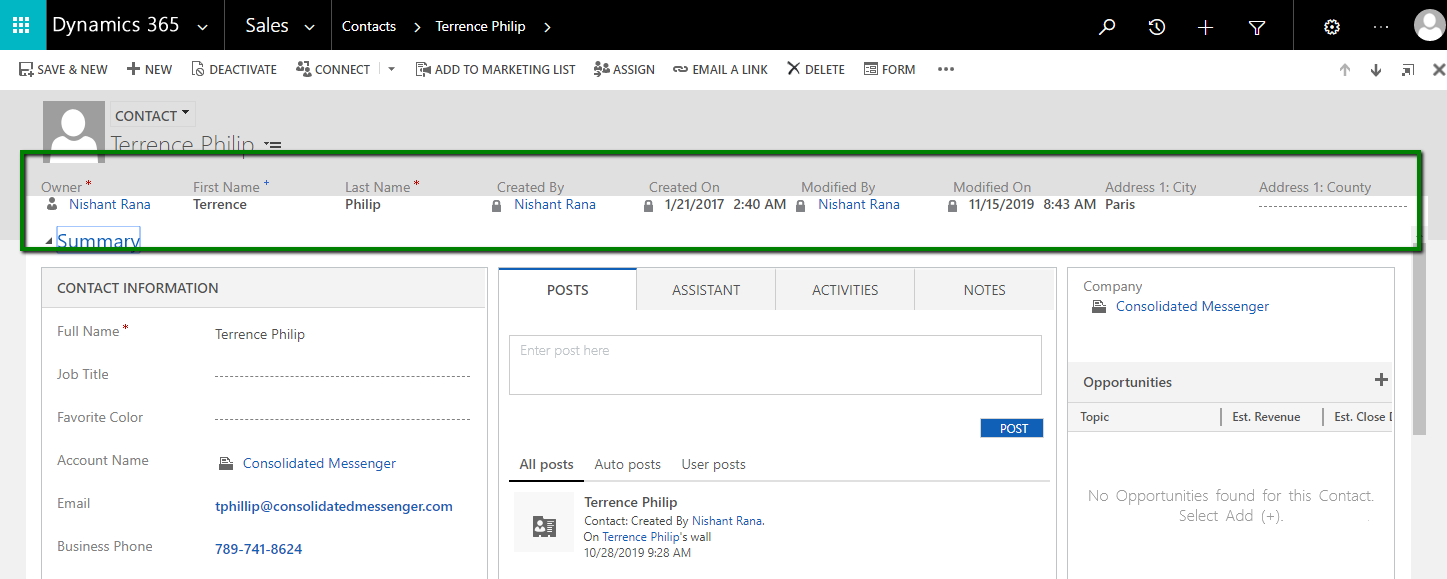Switch to the Activities tab

pyautogui.click(x=844, y=290)
